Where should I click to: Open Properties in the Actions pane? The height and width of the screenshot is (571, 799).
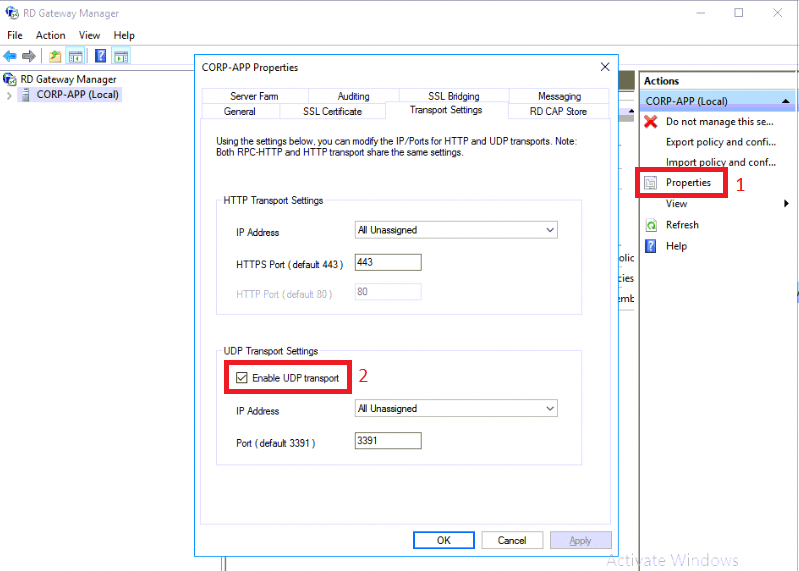[x=688, y=182]
